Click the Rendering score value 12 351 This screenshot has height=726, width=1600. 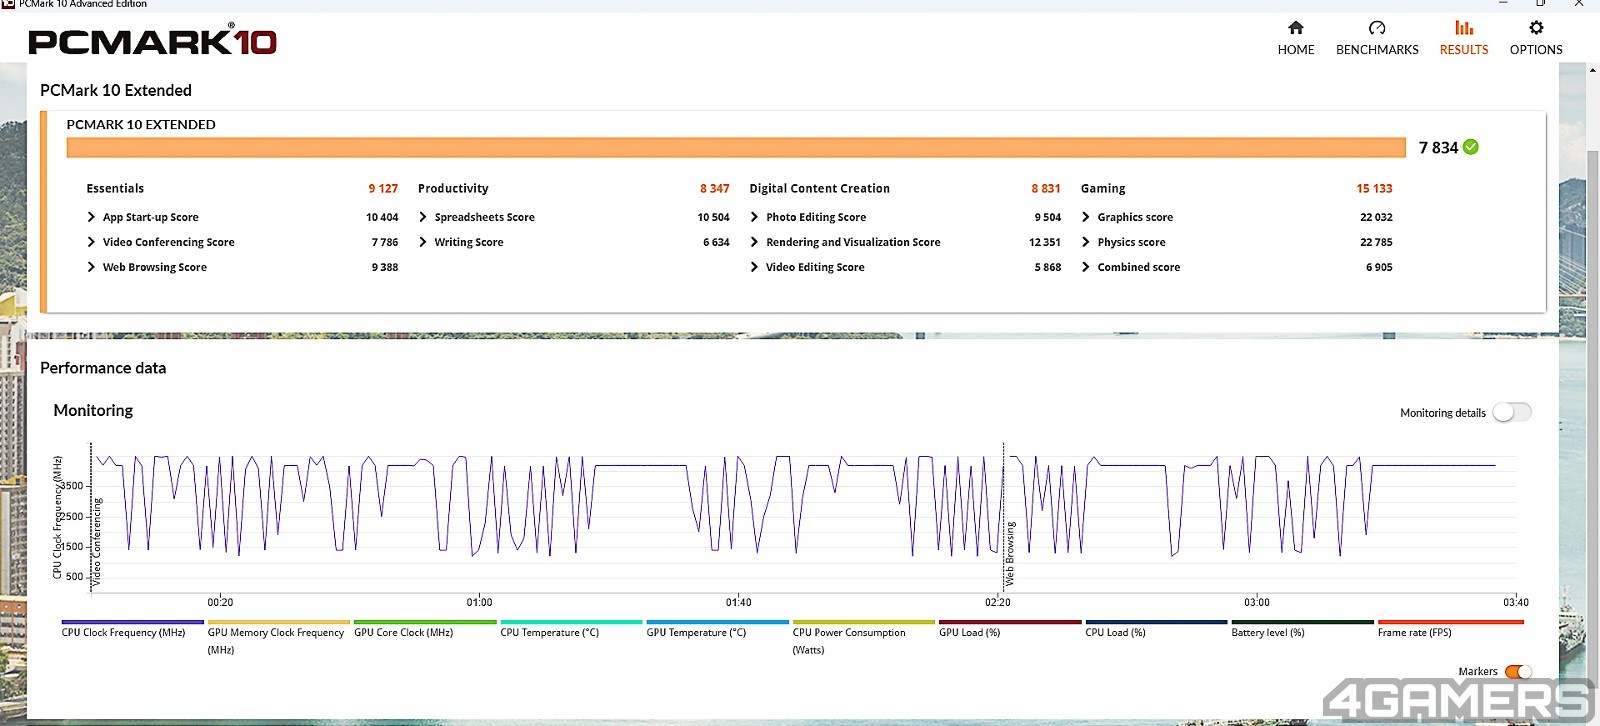pos(1045,242)
